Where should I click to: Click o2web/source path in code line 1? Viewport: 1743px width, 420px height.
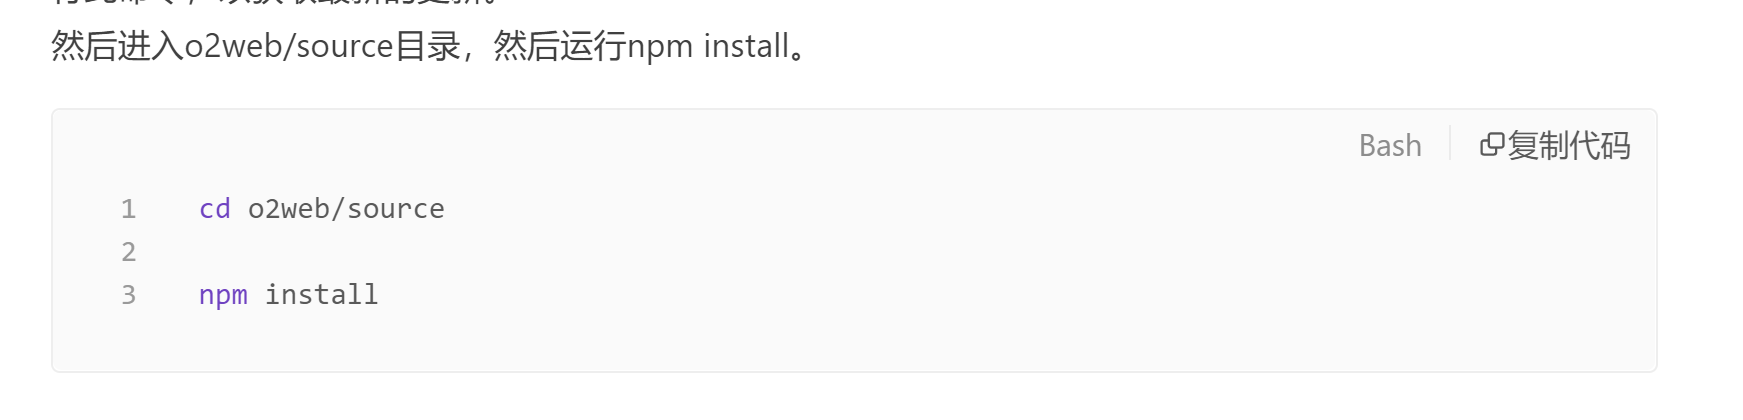[346, 209]
